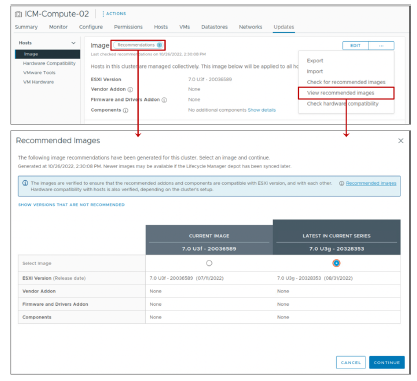Switch to the Monitor tab
Screen dimensions: 417x381
[58, 27]
